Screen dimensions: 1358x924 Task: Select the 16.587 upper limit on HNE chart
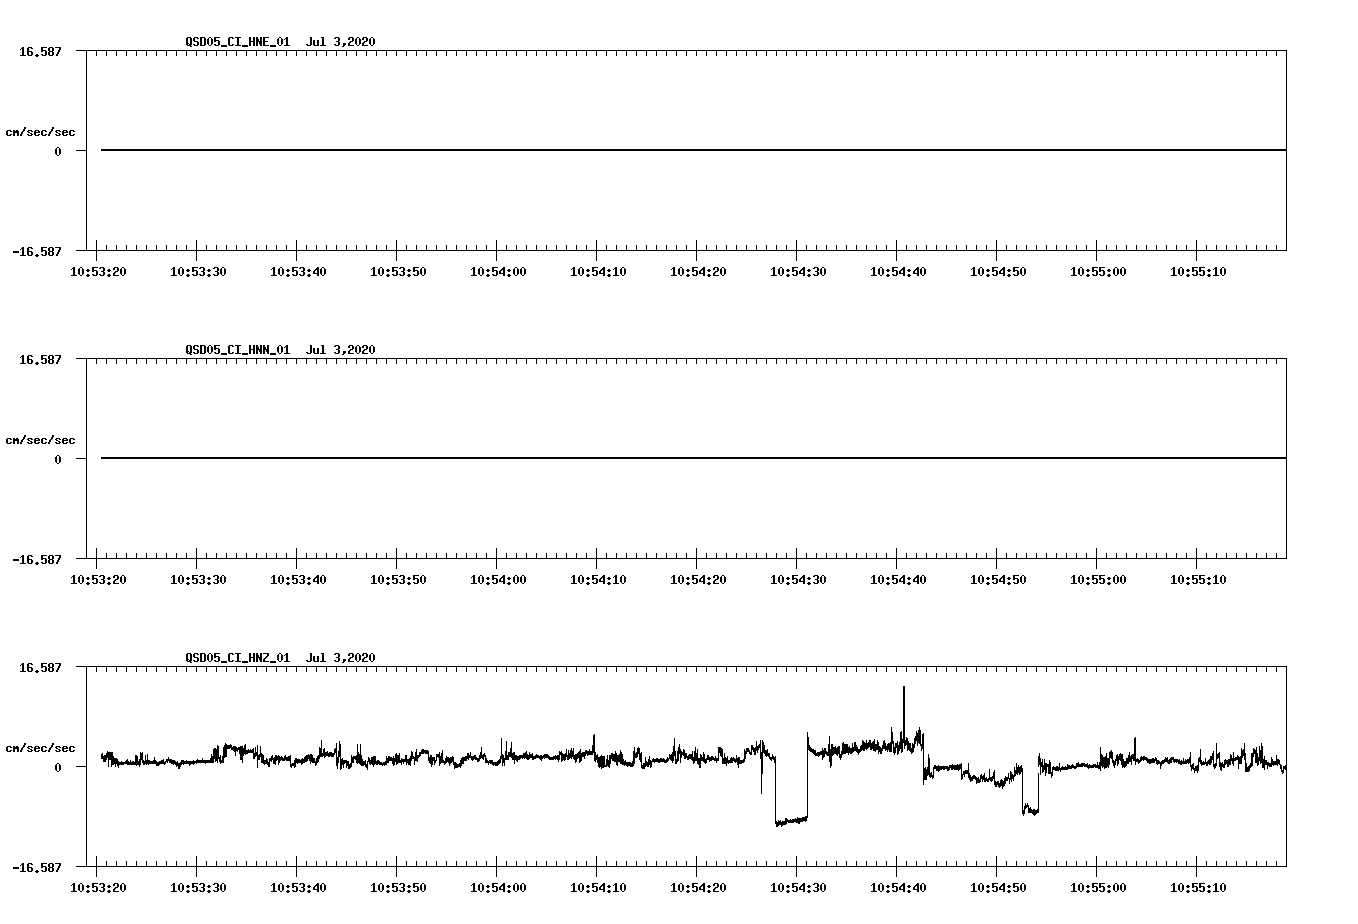[x=40, y=51]
